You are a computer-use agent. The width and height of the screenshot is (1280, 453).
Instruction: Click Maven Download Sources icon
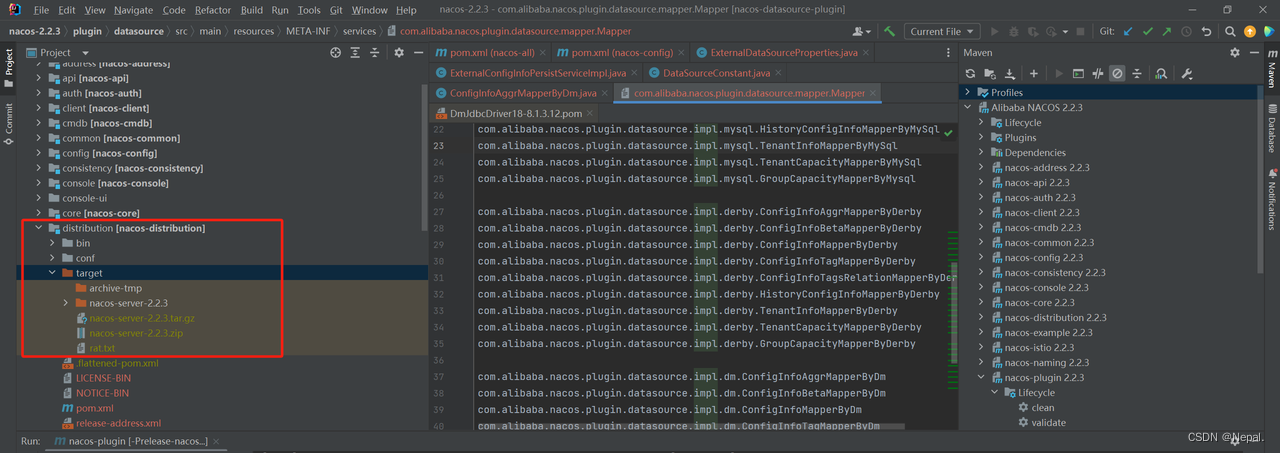click(x=1010, y=73)
